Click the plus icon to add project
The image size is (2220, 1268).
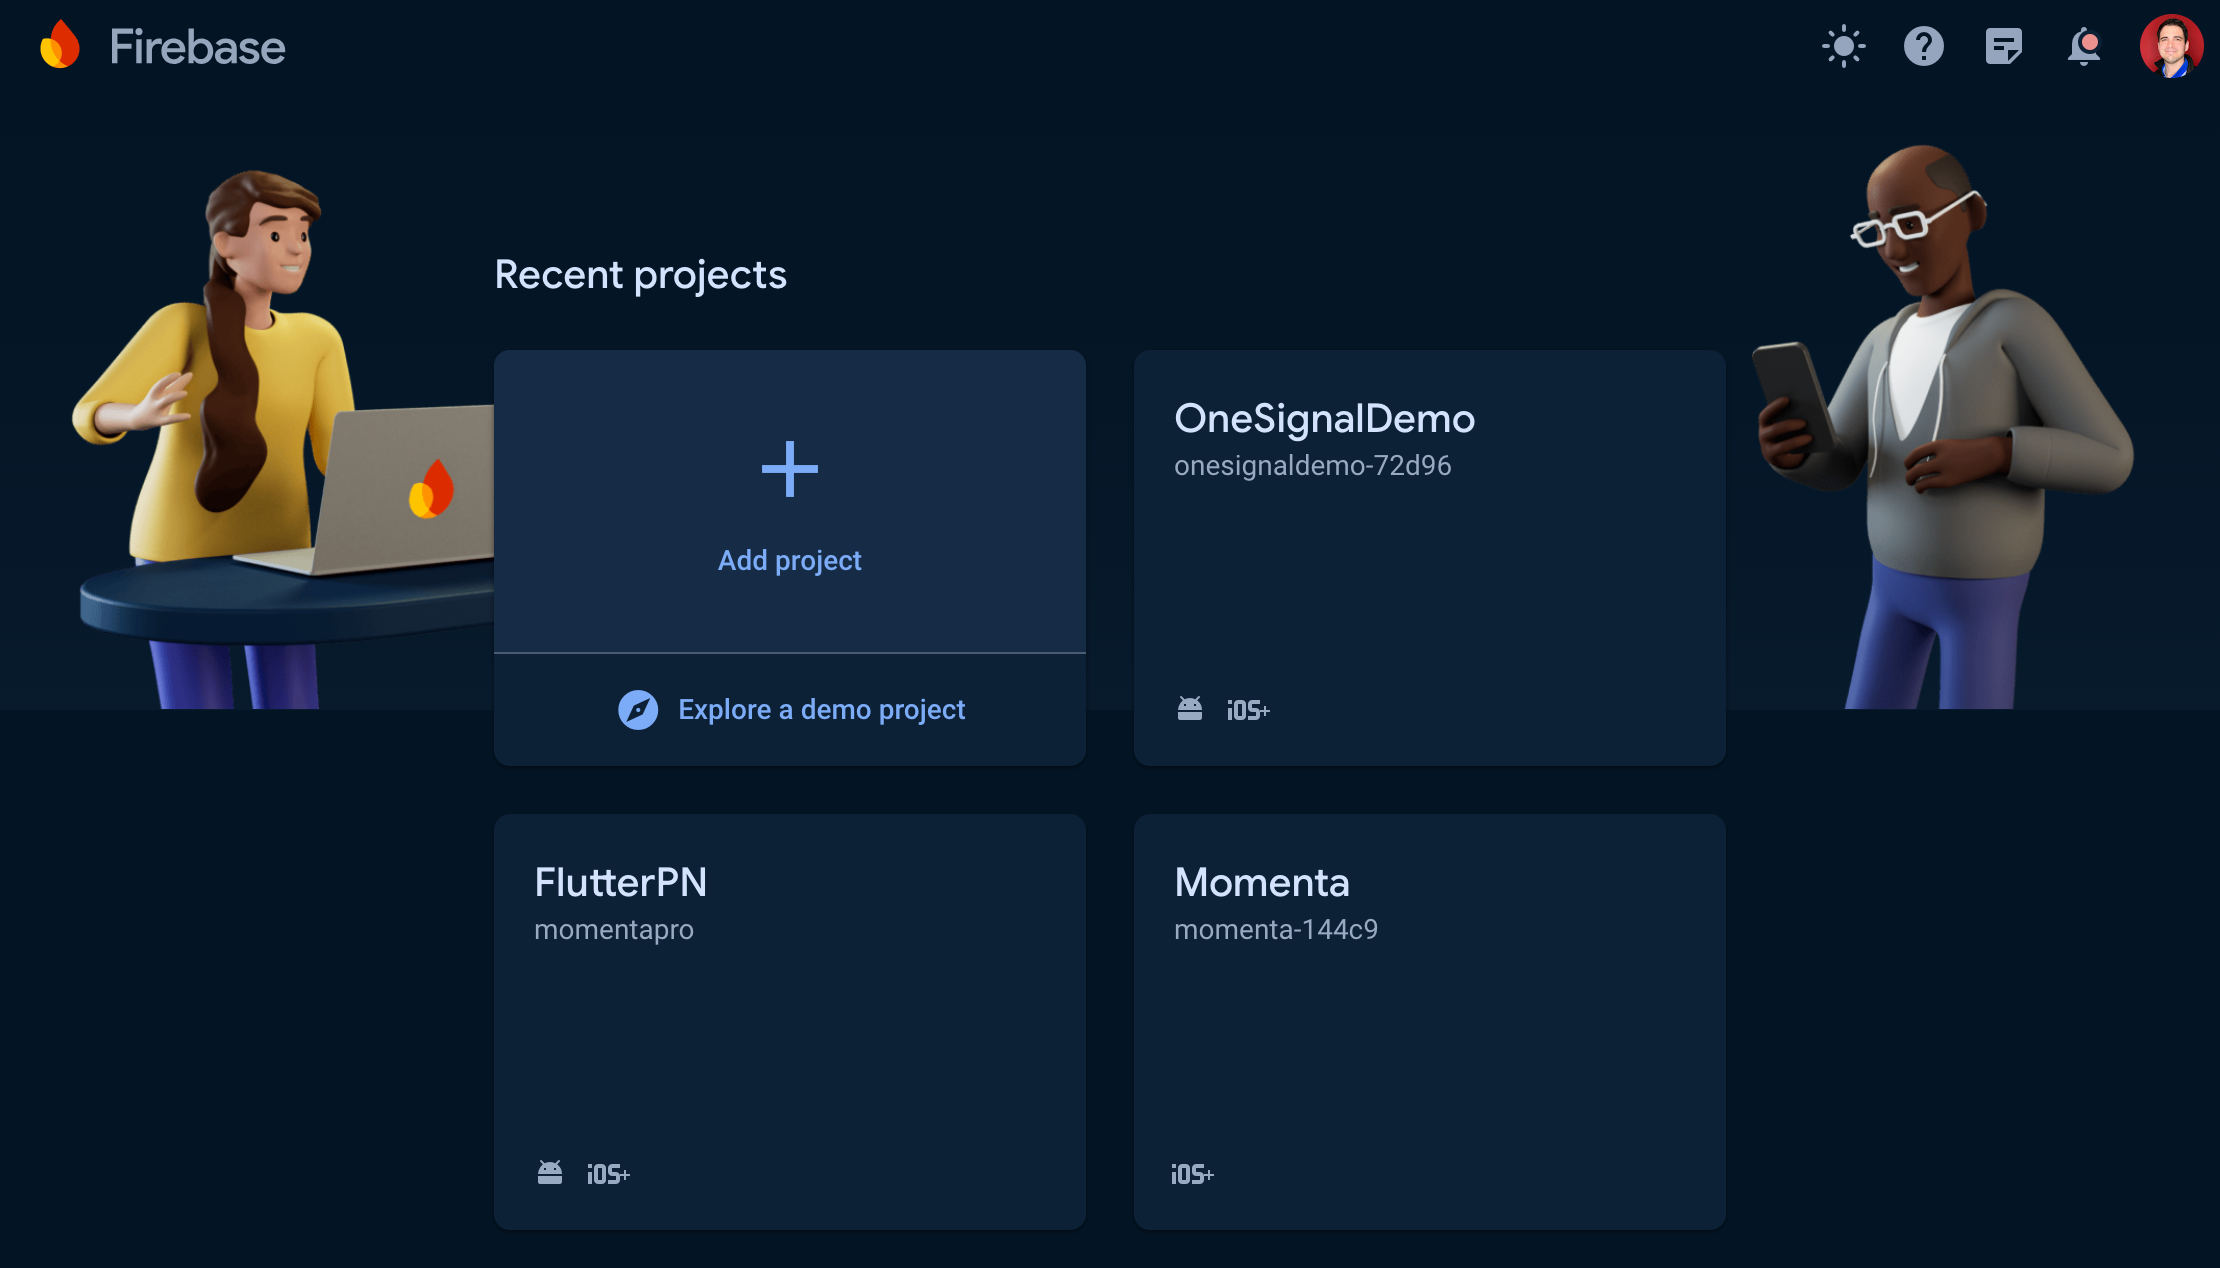click(x=790, y=469)
